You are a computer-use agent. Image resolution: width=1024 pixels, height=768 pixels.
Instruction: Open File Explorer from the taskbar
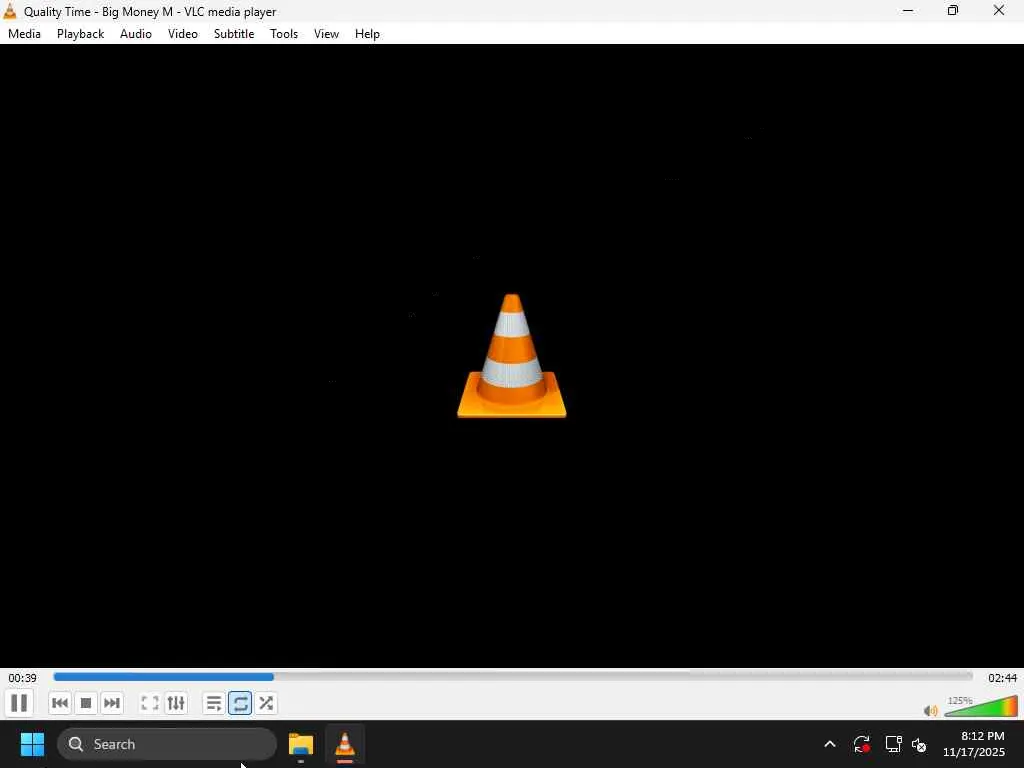coord(301,744)
